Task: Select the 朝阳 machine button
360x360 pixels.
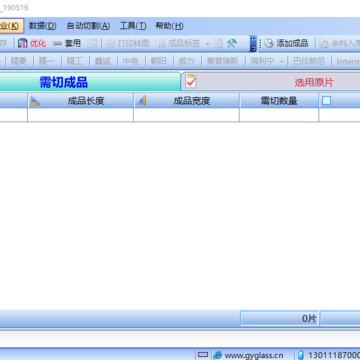Action: (158, 61)
